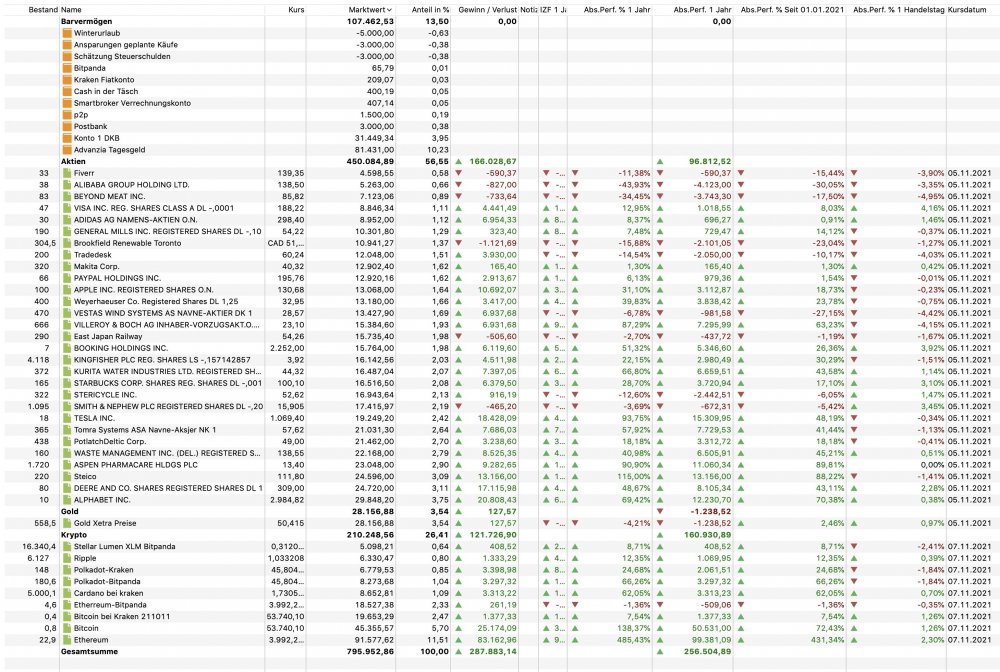
Task: Click the green security icon beside Fiverr
Action: (x=67, y=173)
